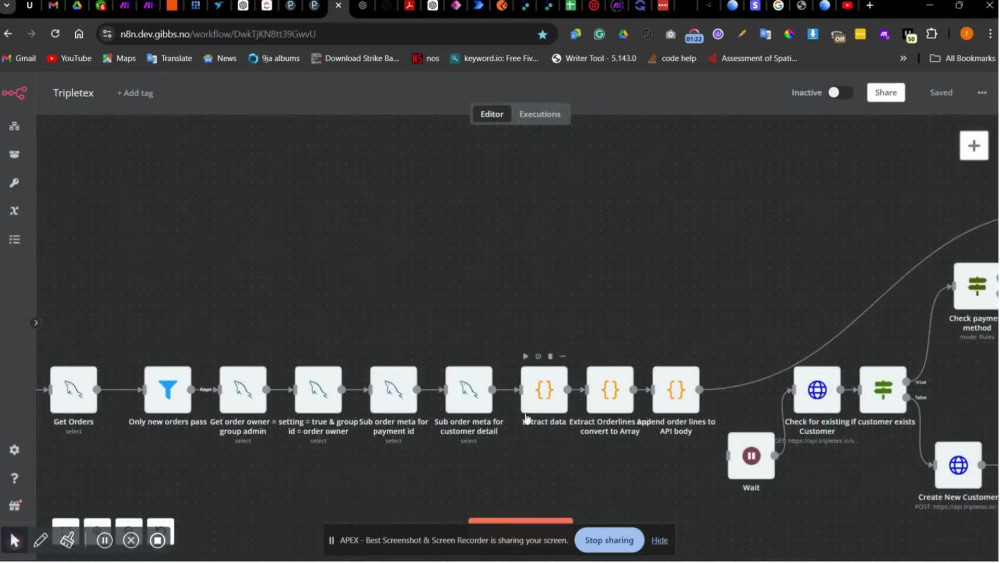This screenshot has height=563, width=1000.
Task: Open the gift icon for updates
Action: pyautogui.click(x=14, y=506)
